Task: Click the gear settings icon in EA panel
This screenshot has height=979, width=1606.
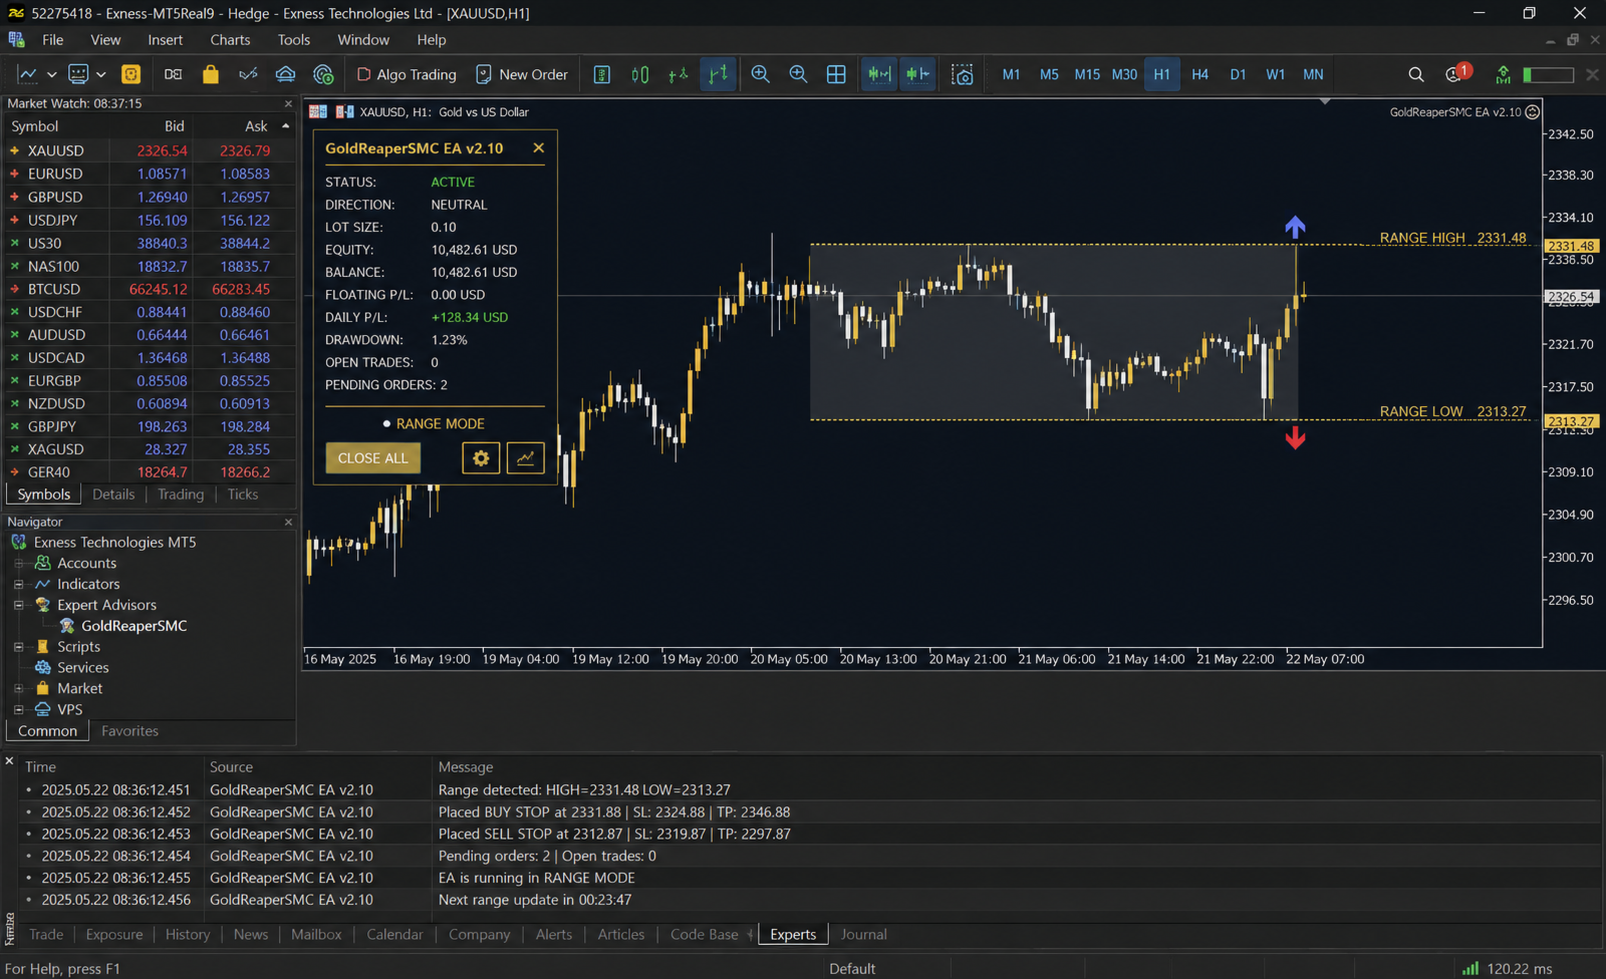Action: click(481, 458)
